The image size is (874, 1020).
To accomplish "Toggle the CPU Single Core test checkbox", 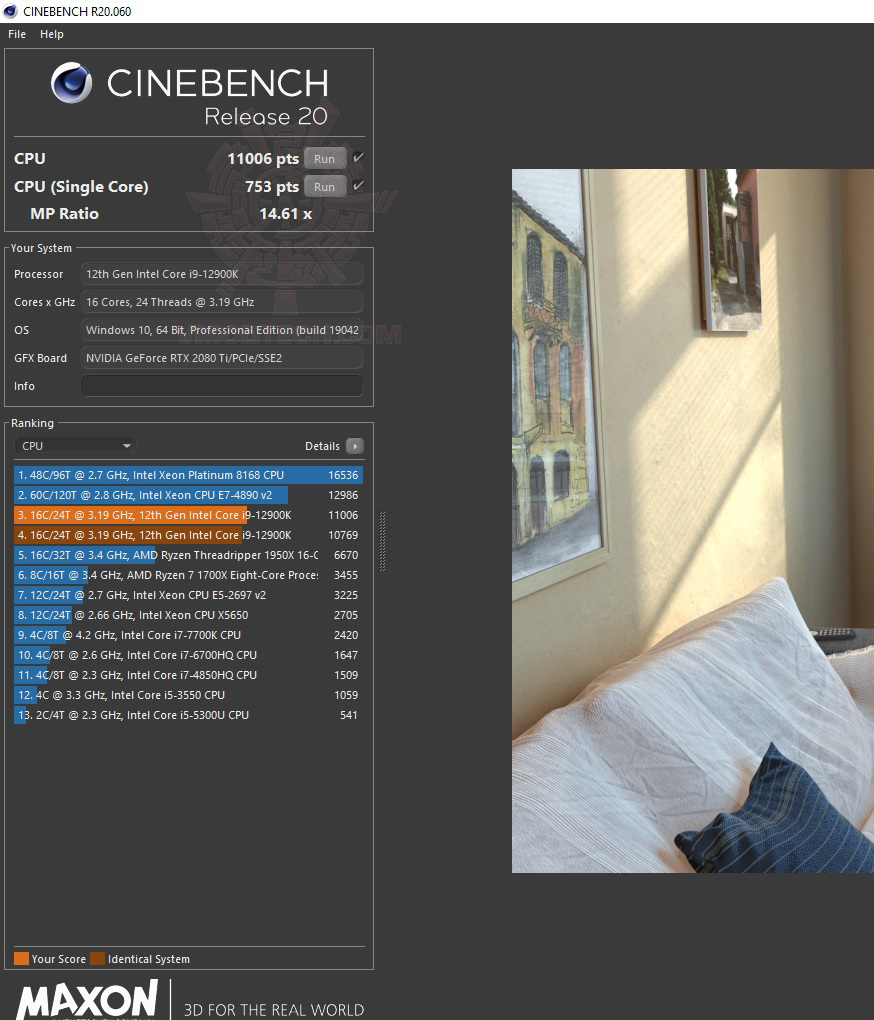I will [358, 186].
